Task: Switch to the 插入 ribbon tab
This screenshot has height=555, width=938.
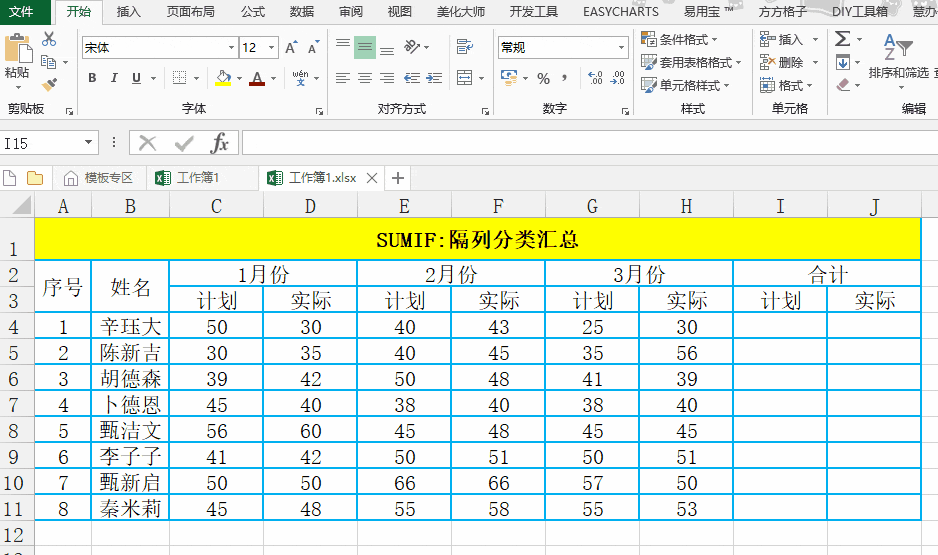Action: click(128, 12)
